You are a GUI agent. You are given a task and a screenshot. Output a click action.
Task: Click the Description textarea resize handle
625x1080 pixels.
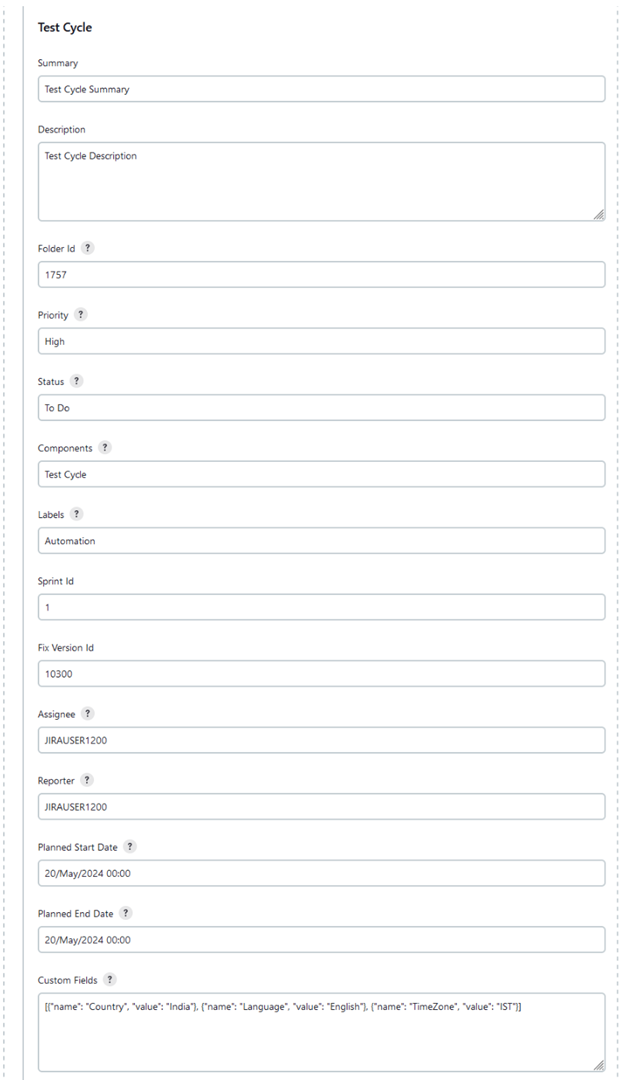click(x=601, y=213)
